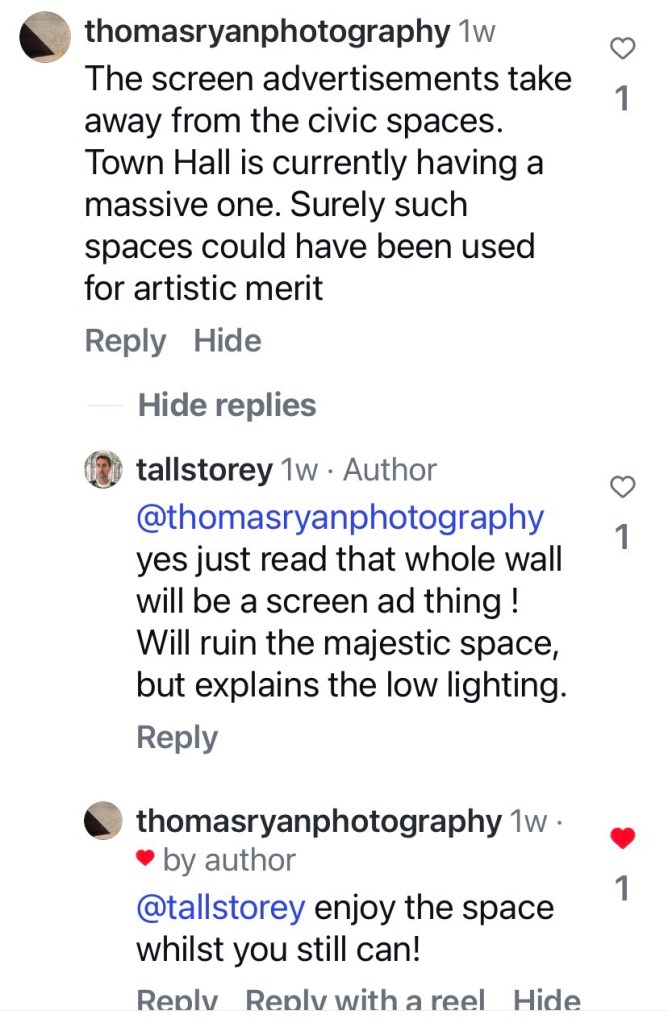Choose Reply with a reel
Image resolution: width=668 pixels, height=1023 pixels.
(365, 1001)
